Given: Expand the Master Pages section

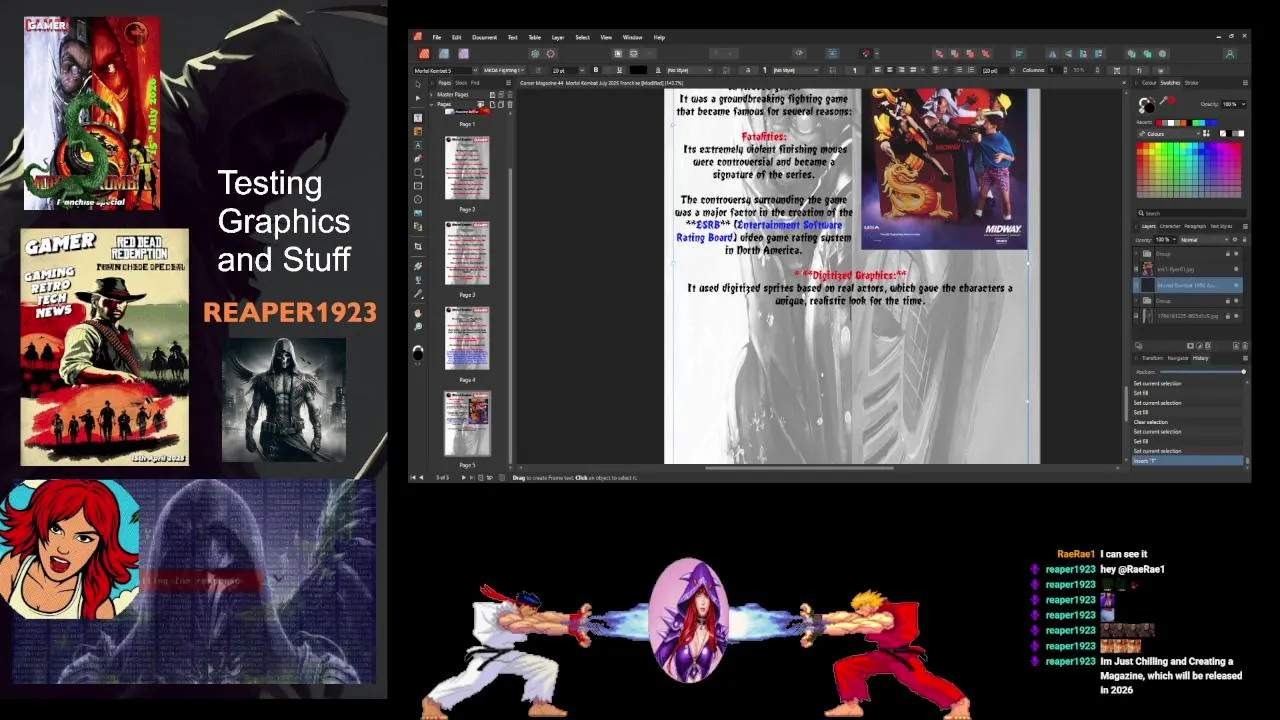Looking at the screenshot, I should click(431, 94).
